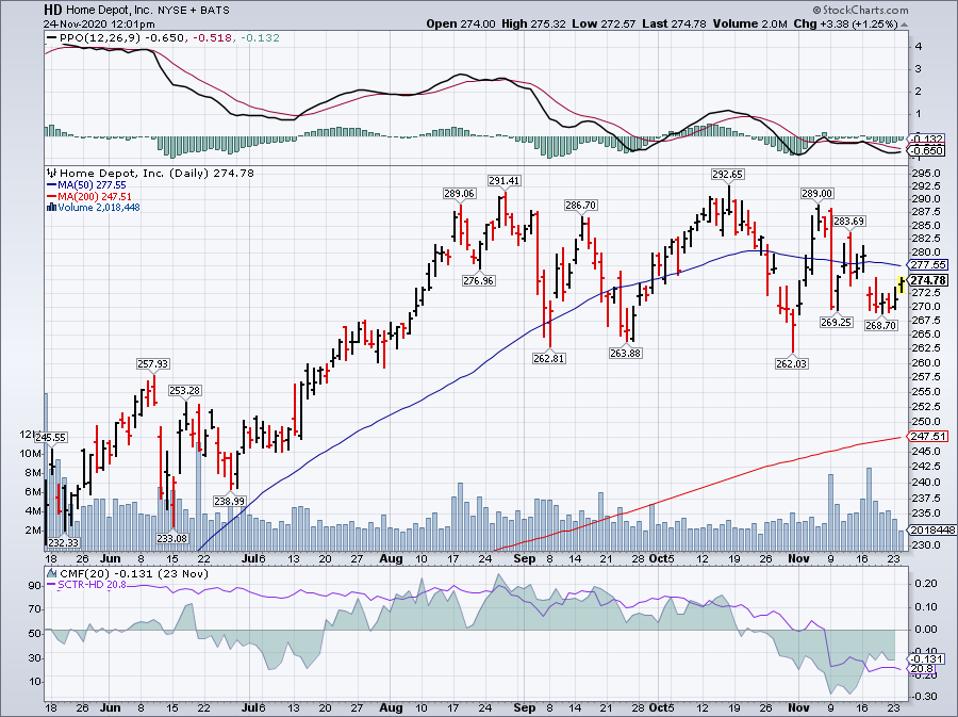The height and width of the screenshot is (717, 958).
Task: Click the 'Low 272.57' header value
Action: [605, 24]
